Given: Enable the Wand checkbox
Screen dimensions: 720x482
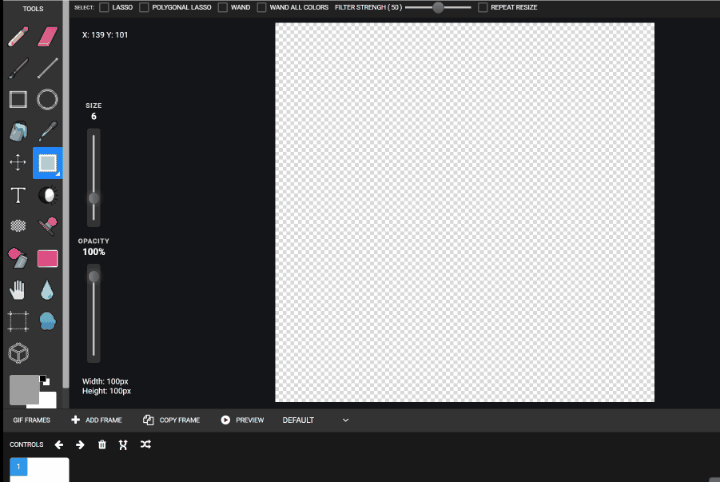Looking at the screenshot, I should coord(223,7).
